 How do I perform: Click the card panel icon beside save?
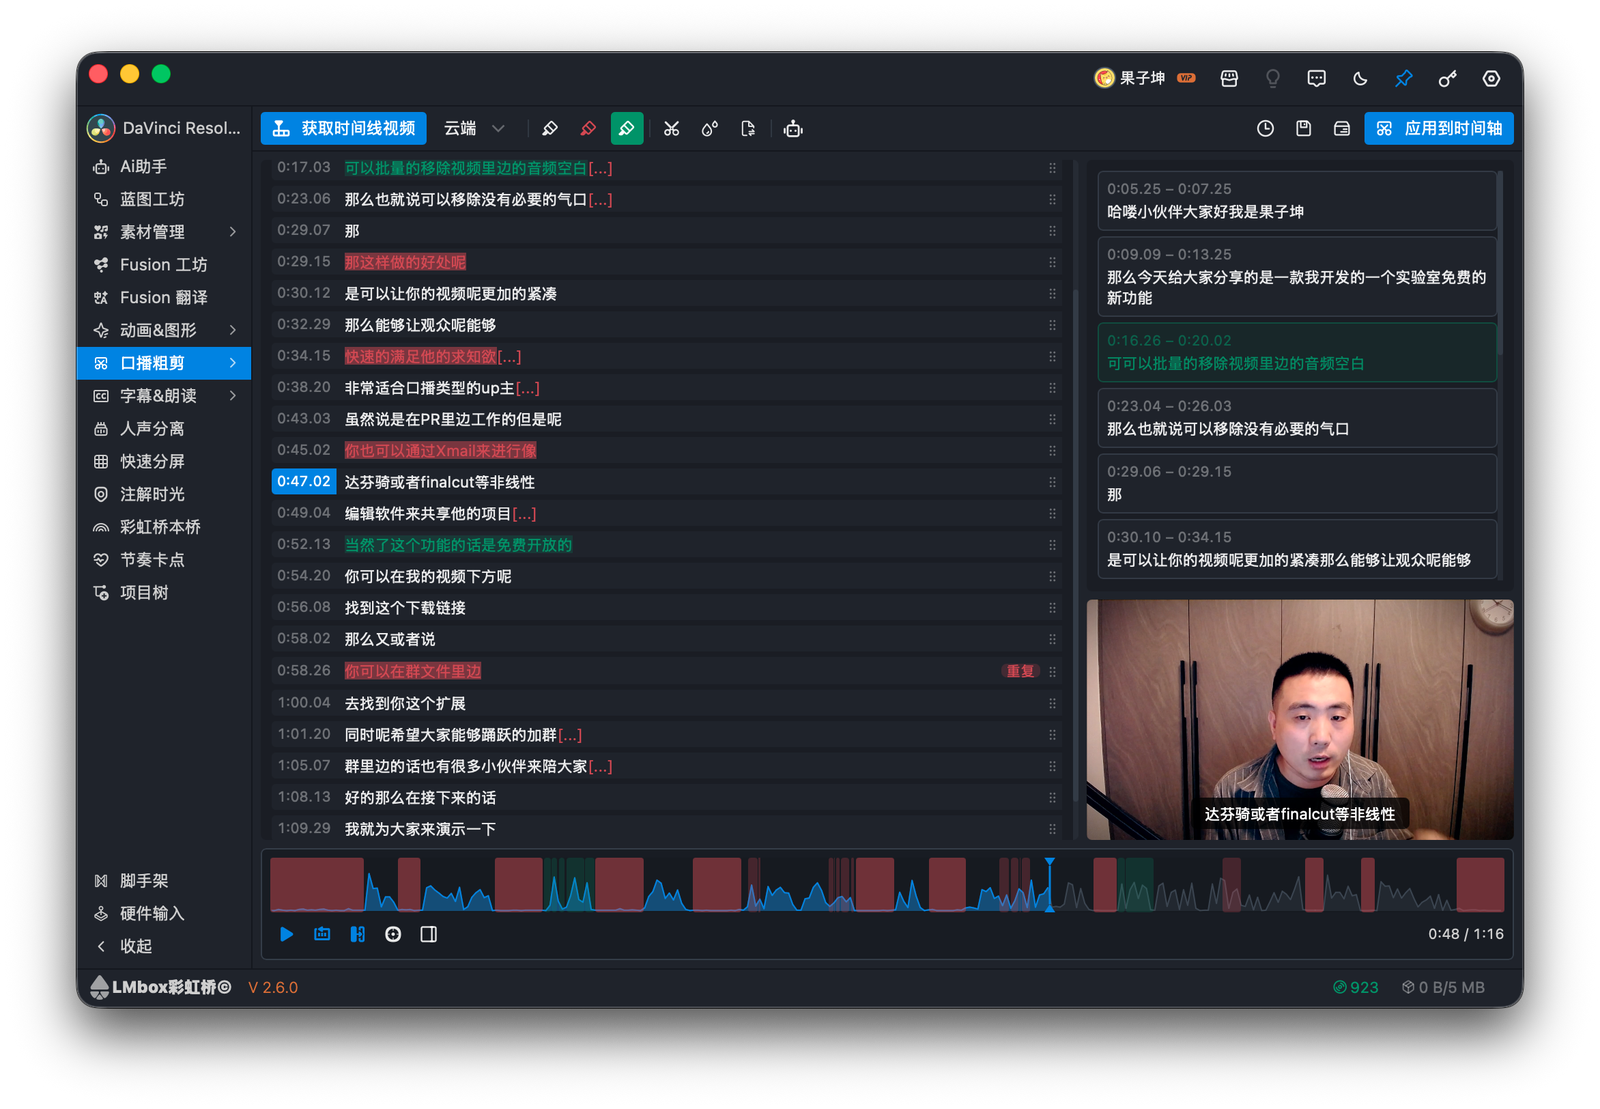coord(1342,129)
